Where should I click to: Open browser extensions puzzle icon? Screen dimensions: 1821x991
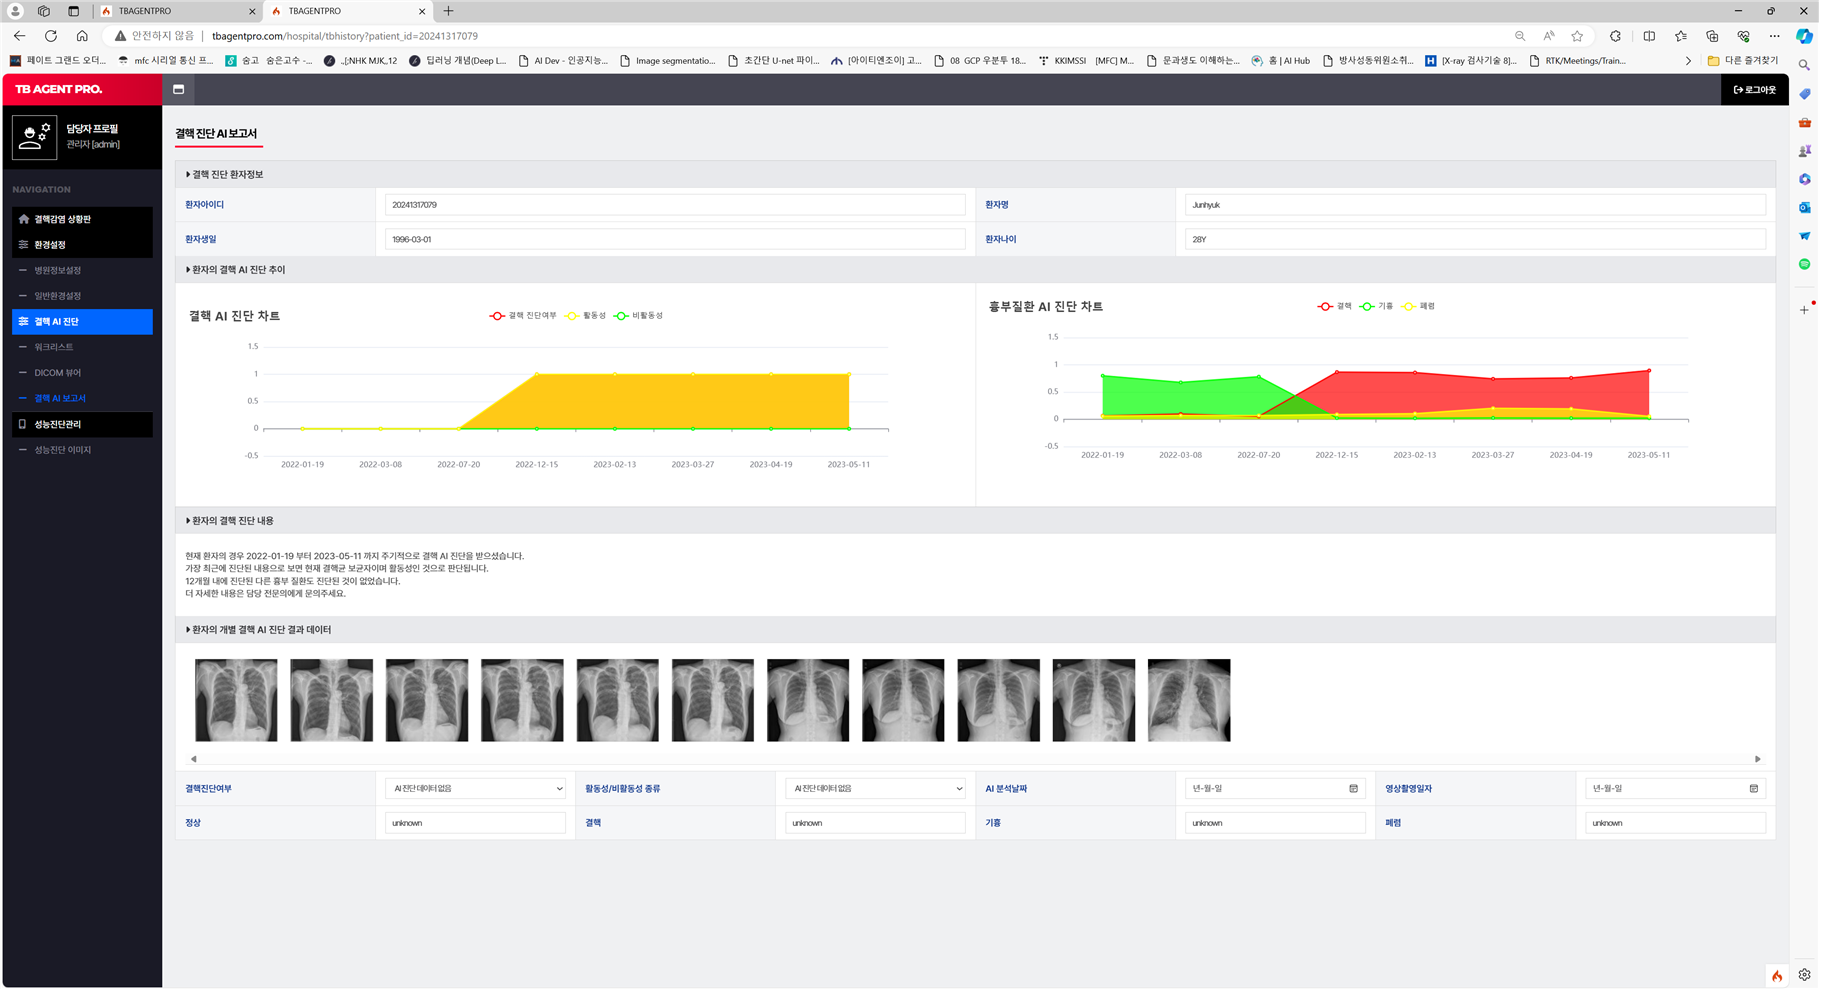point(1615,36)
